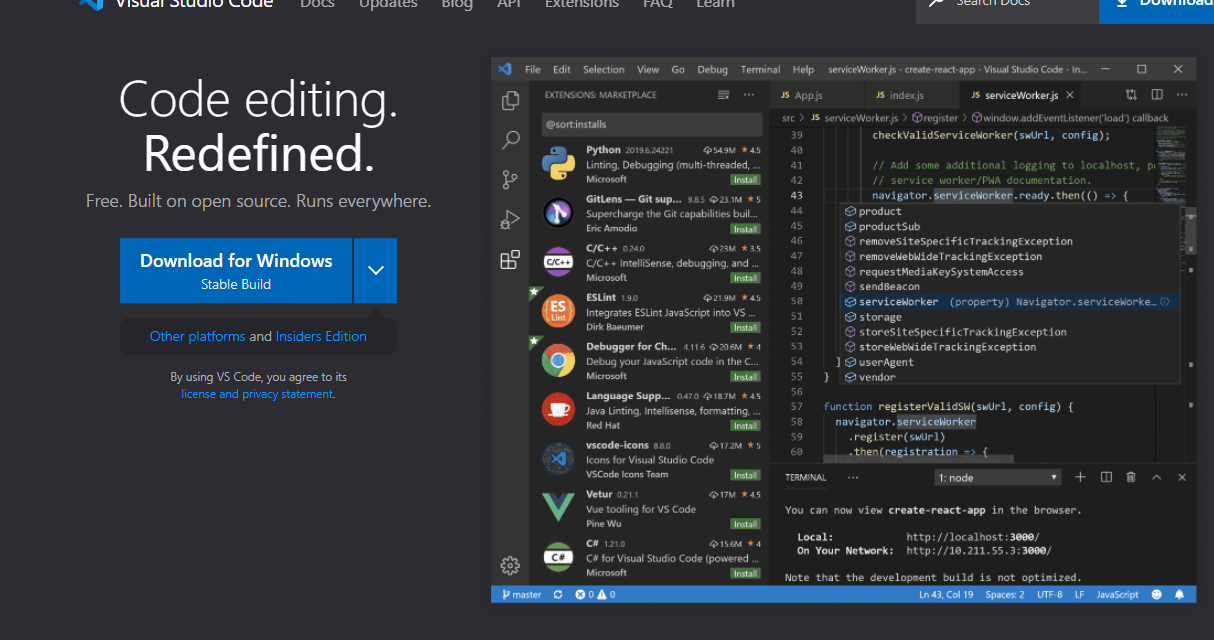This screenshot has height=640, width=1214.
Task: Click Install for the C# extension
Action: (745, 573)
